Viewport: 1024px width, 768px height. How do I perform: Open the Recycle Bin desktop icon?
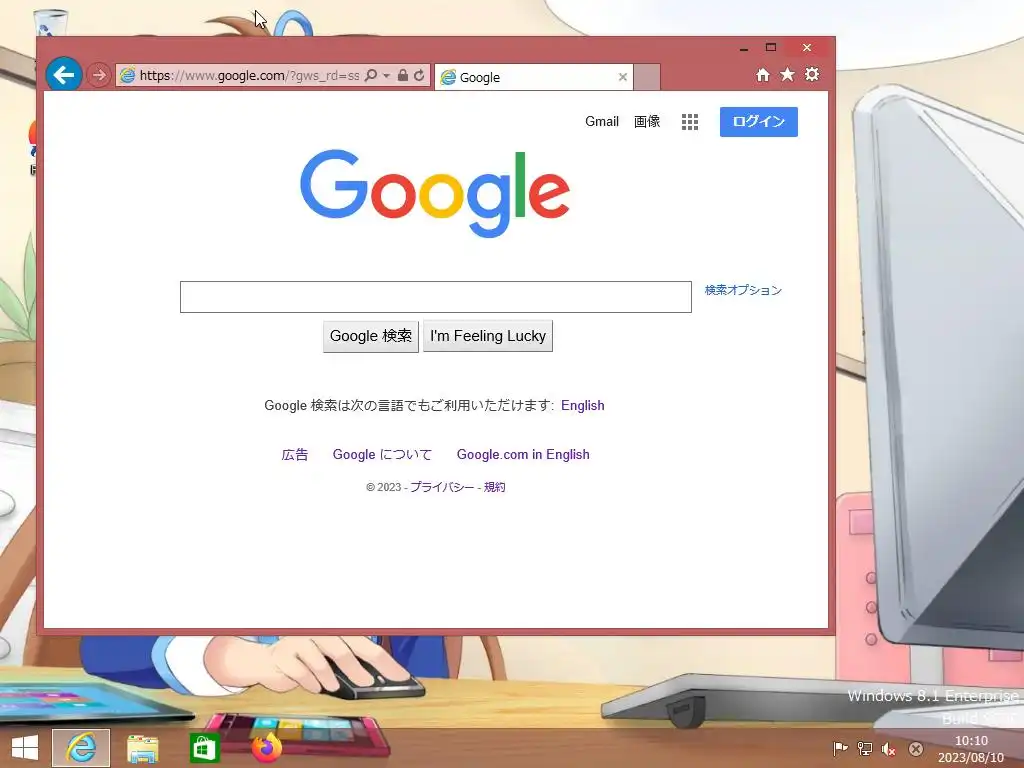click(x=50, y=22)
